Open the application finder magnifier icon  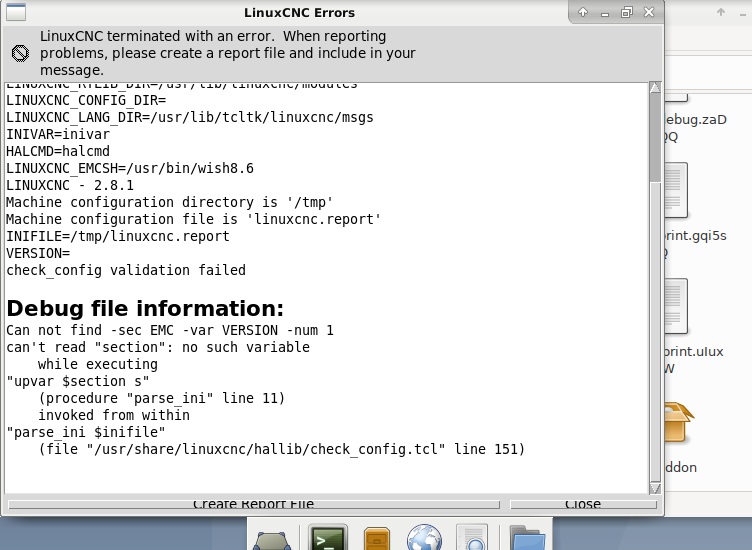click(472, 538)
